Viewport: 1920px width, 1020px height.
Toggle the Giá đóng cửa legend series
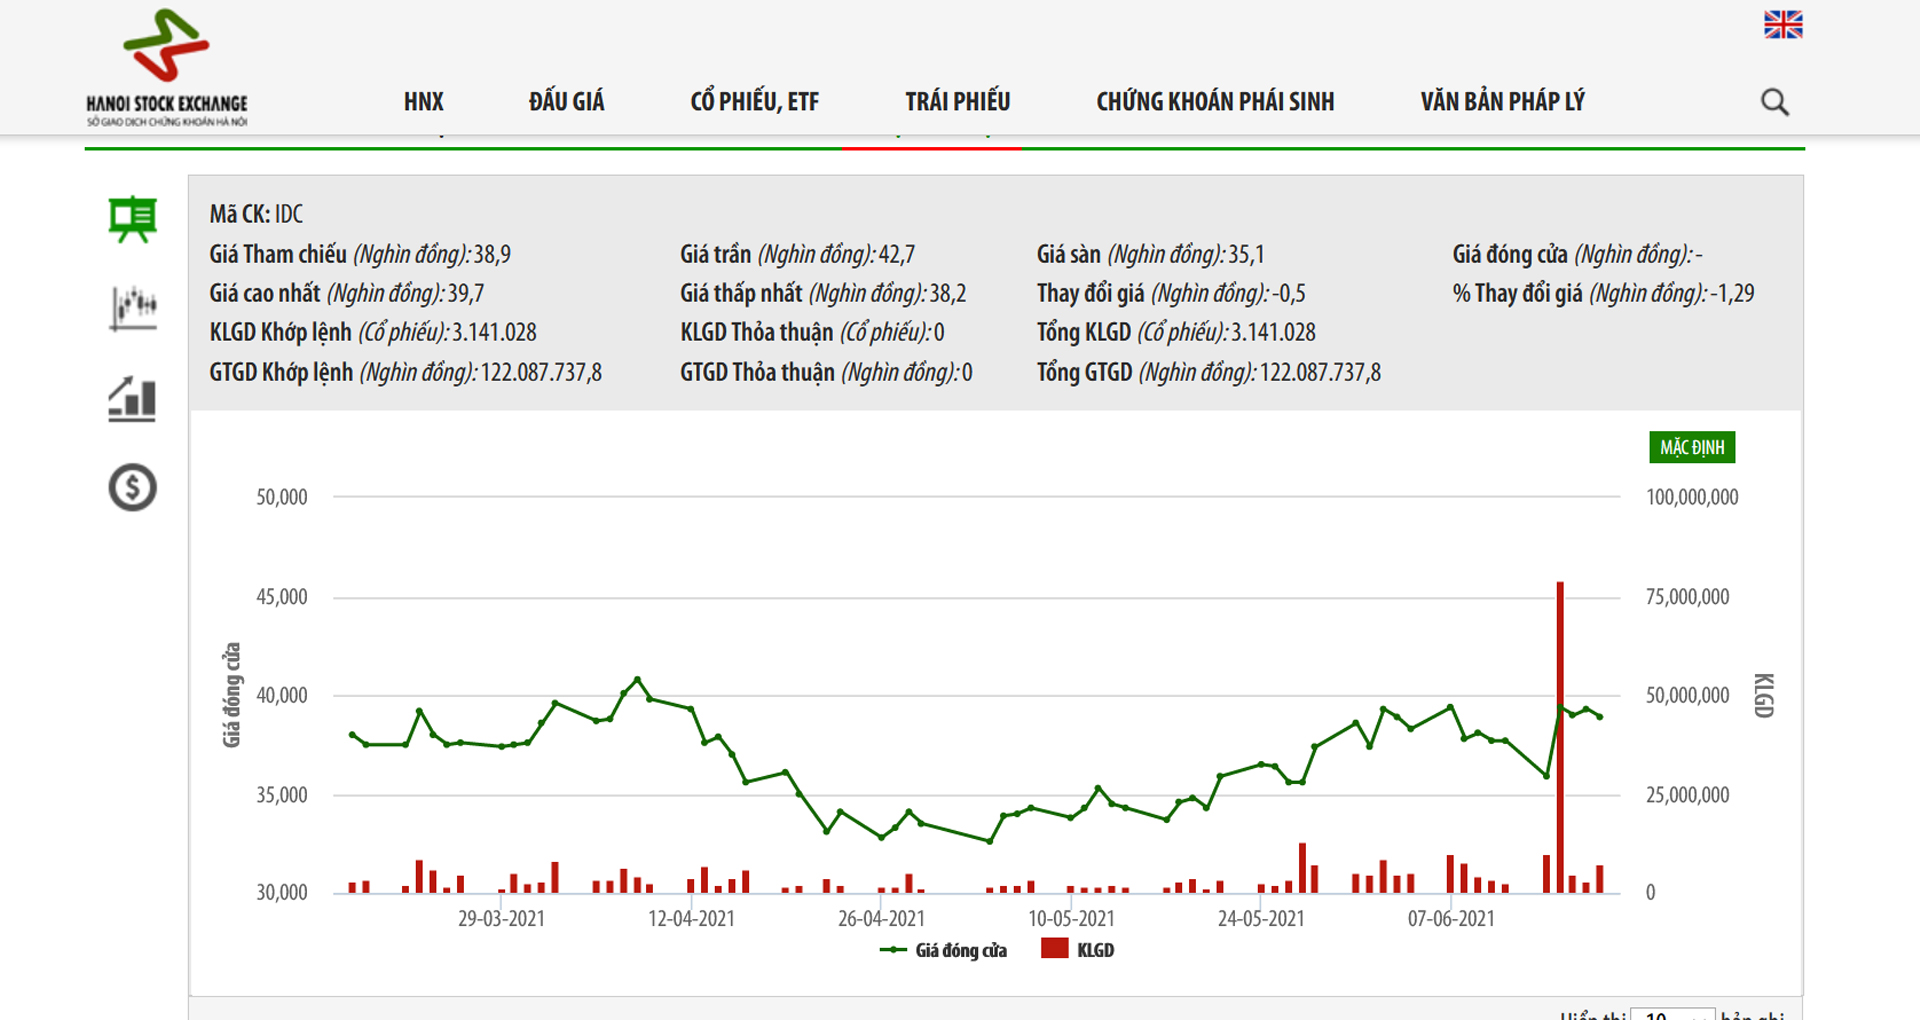(944, 950)
